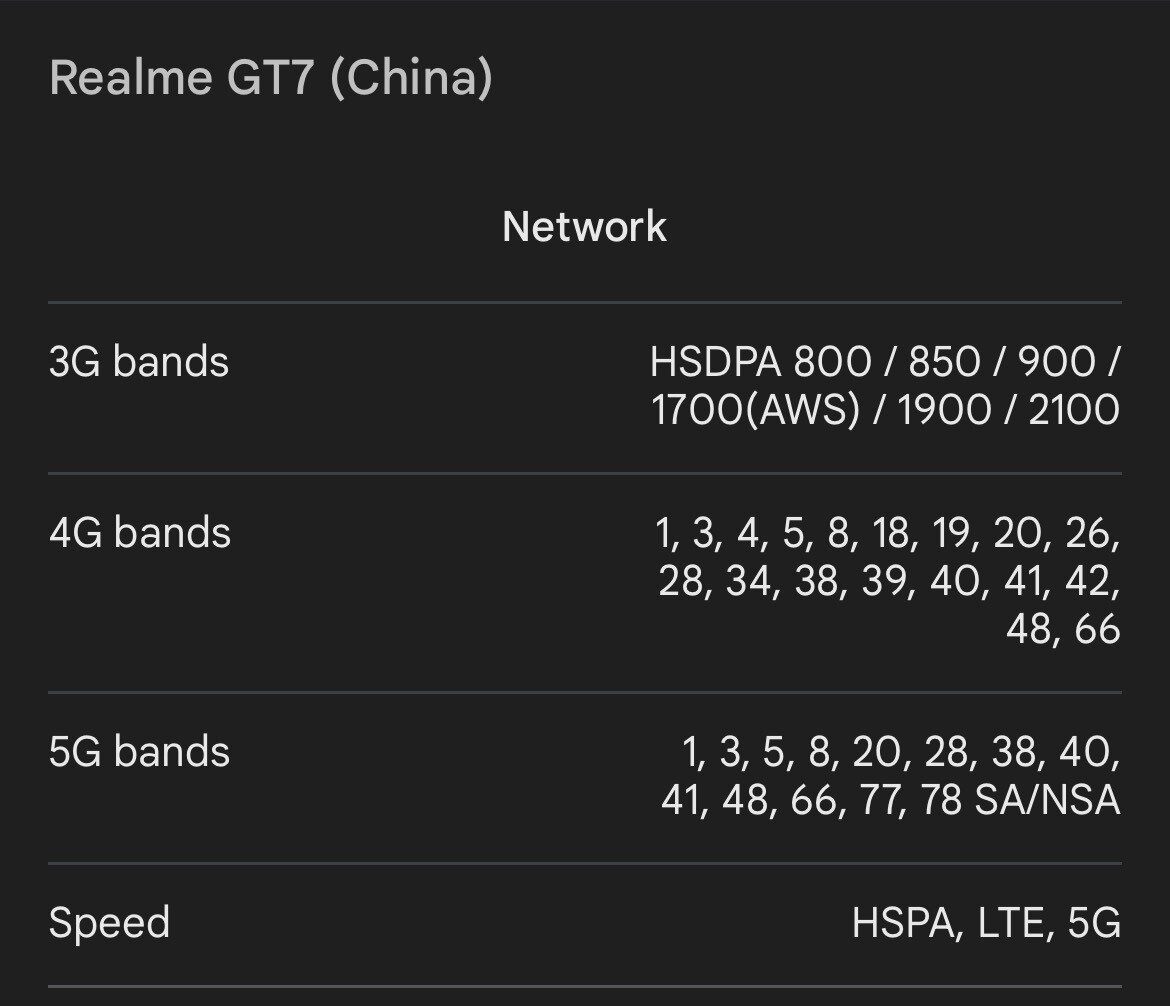Tap "5G" at the end of Speed value
The image size is (1170, 1006).
pyautogui.click(x=1094, y=923)
